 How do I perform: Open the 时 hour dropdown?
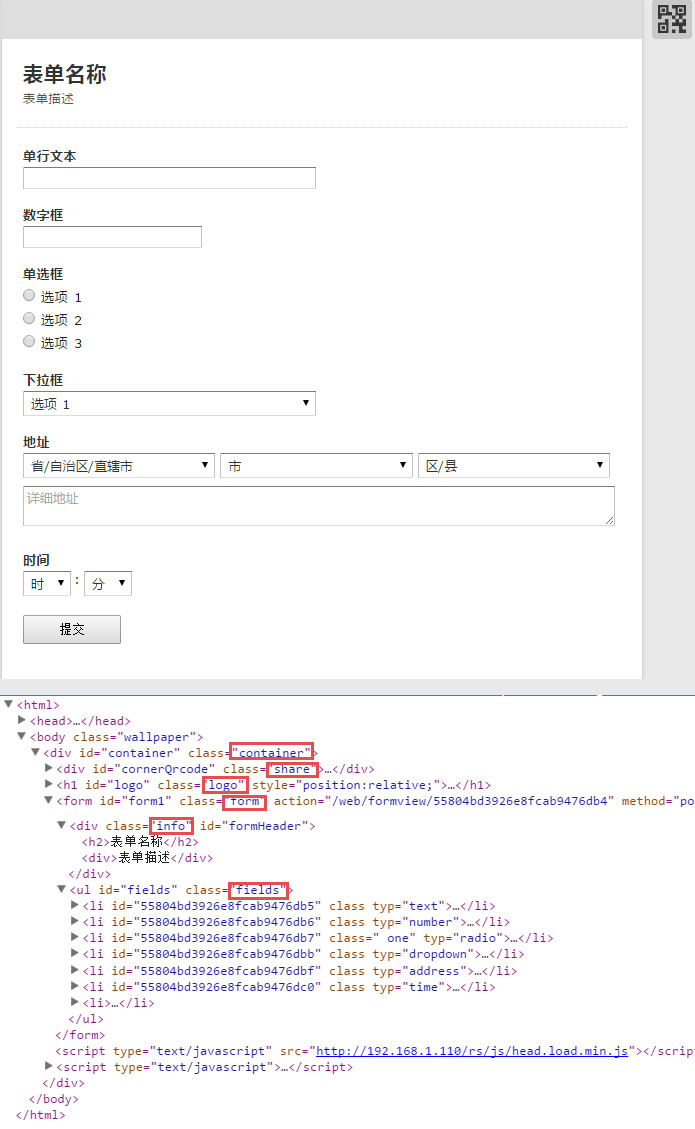(x=47, y=583)
